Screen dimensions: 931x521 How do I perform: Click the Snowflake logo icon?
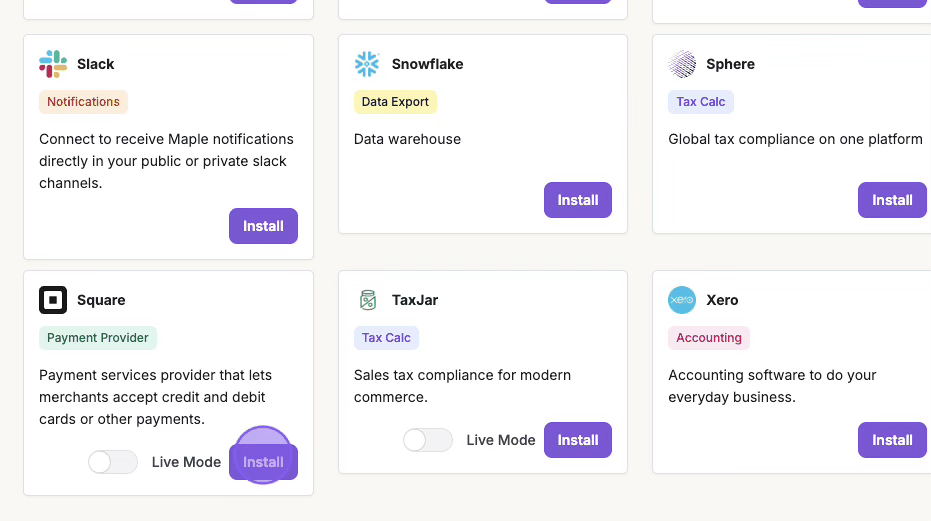pyautogui.click(x=367, y=64)
